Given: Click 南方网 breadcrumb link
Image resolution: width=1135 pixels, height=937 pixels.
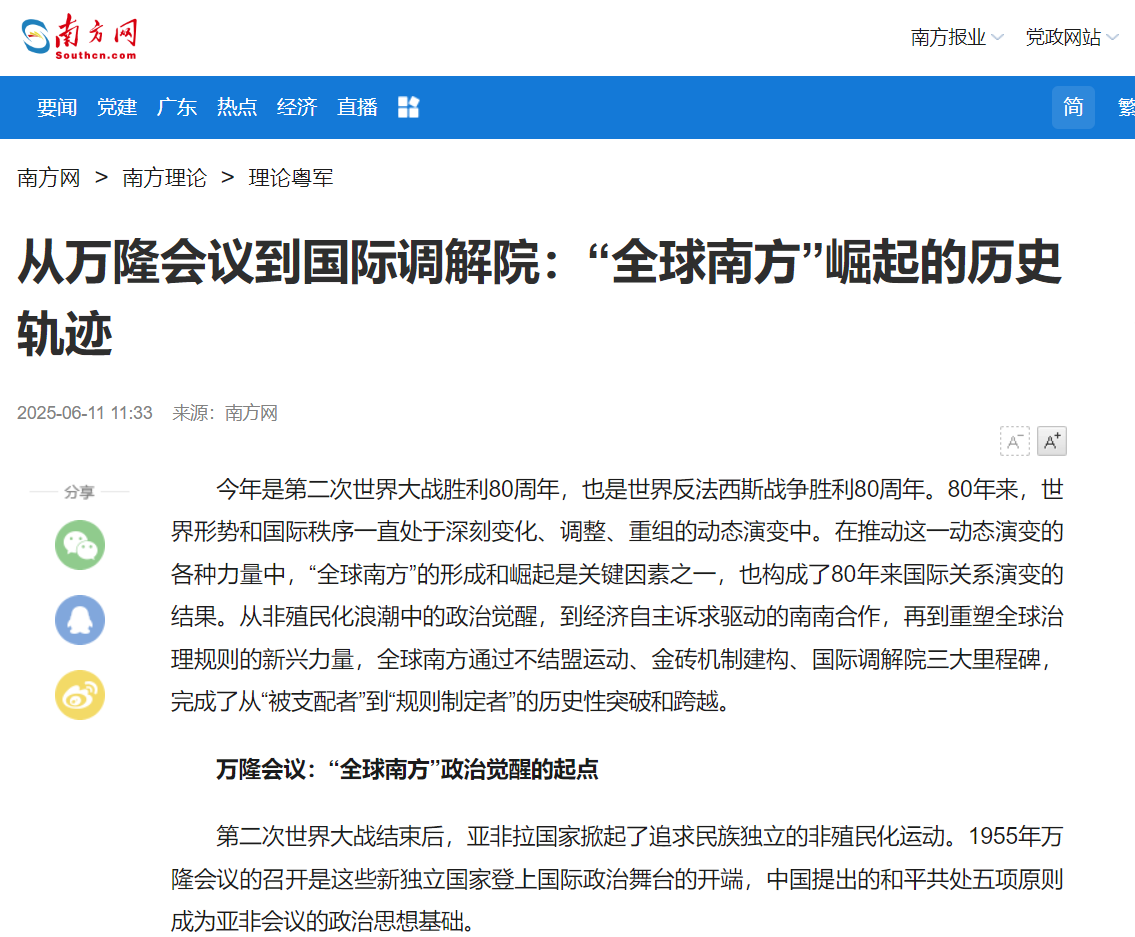Looking at the screenshot, I should 48,178.
